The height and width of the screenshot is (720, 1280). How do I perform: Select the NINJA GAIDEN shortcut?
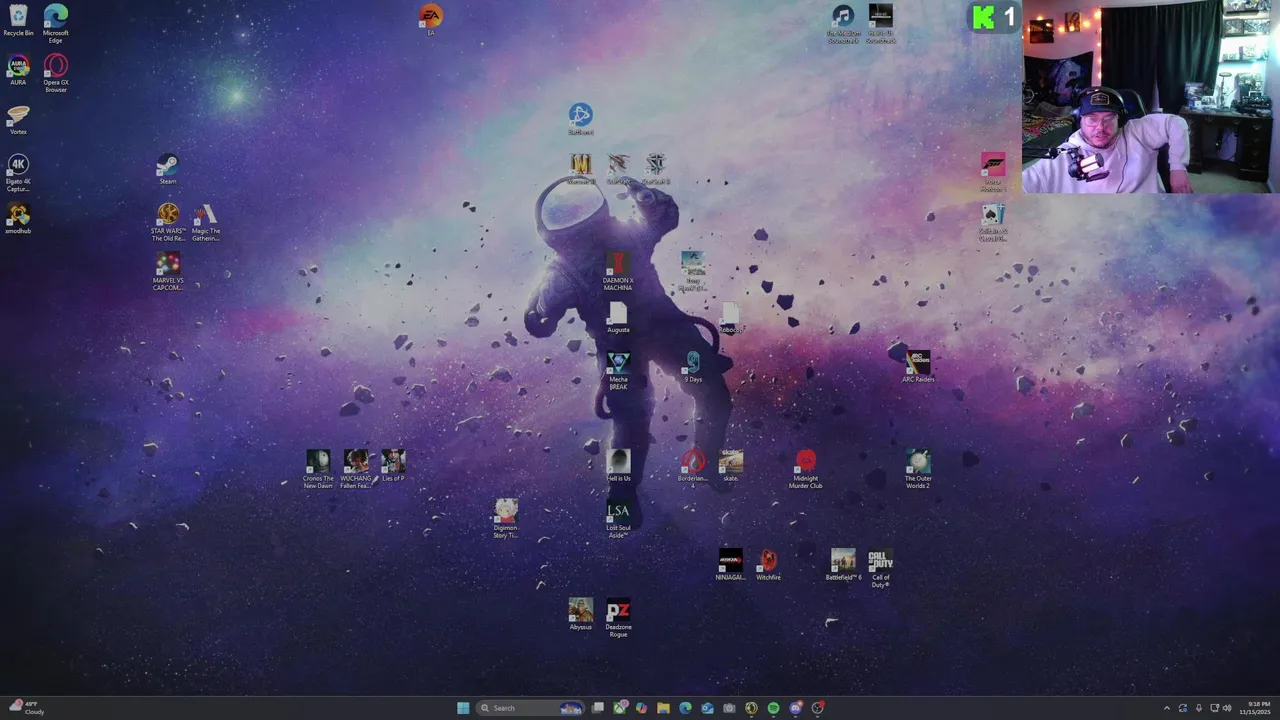pyautogui.click(x=731, y=565)
